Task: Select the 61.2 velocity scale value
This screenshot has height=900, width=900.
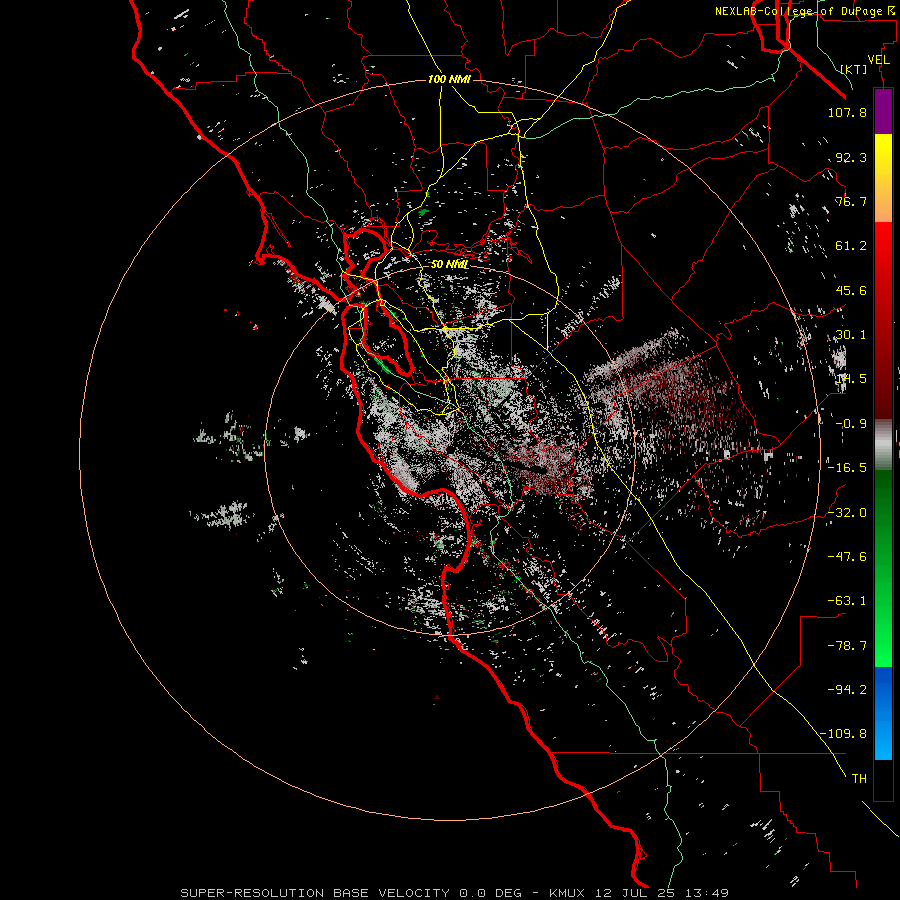Action: pyautogui.click(x=851, y=246)
